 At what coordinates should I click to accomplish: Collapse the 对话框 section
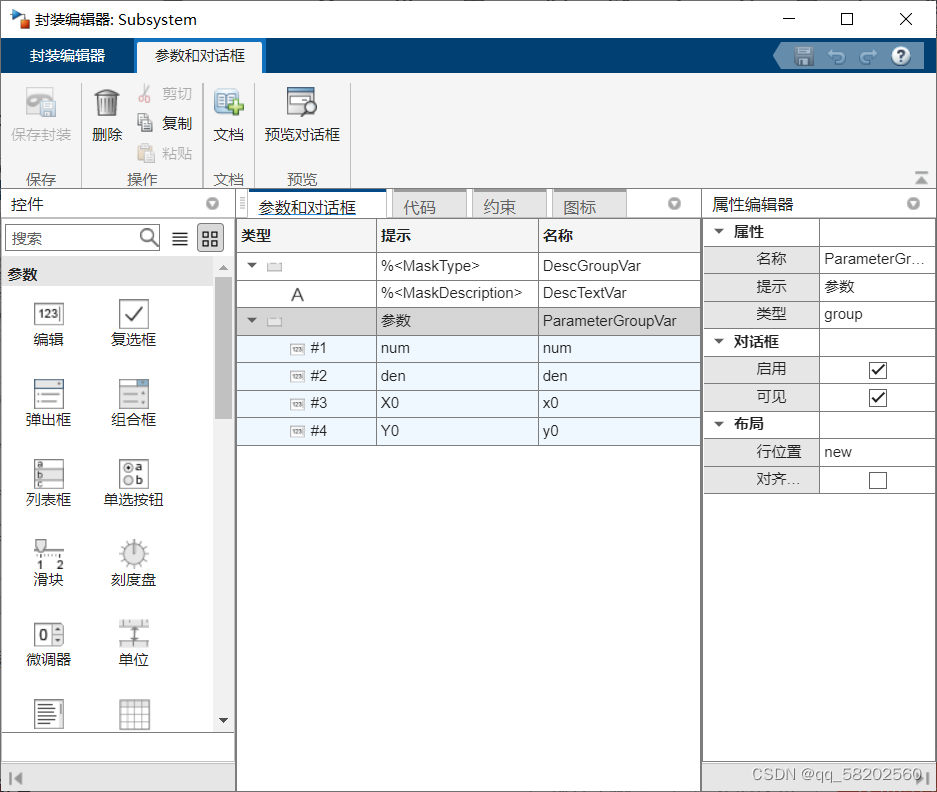pos(719,341)
